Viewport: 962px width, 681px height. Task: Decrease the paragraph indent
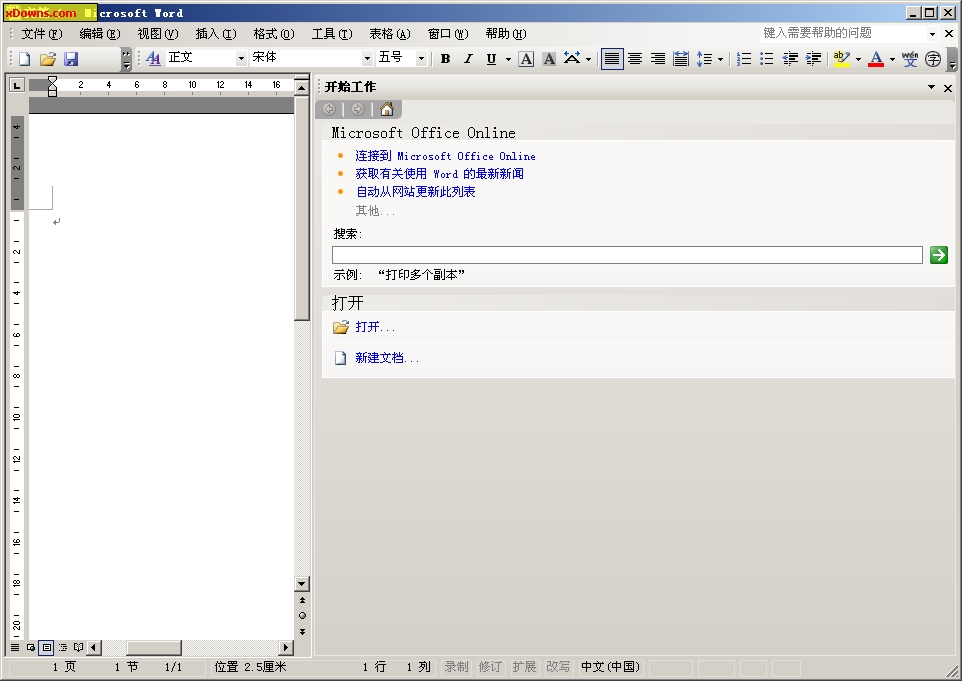click(790, 59)
